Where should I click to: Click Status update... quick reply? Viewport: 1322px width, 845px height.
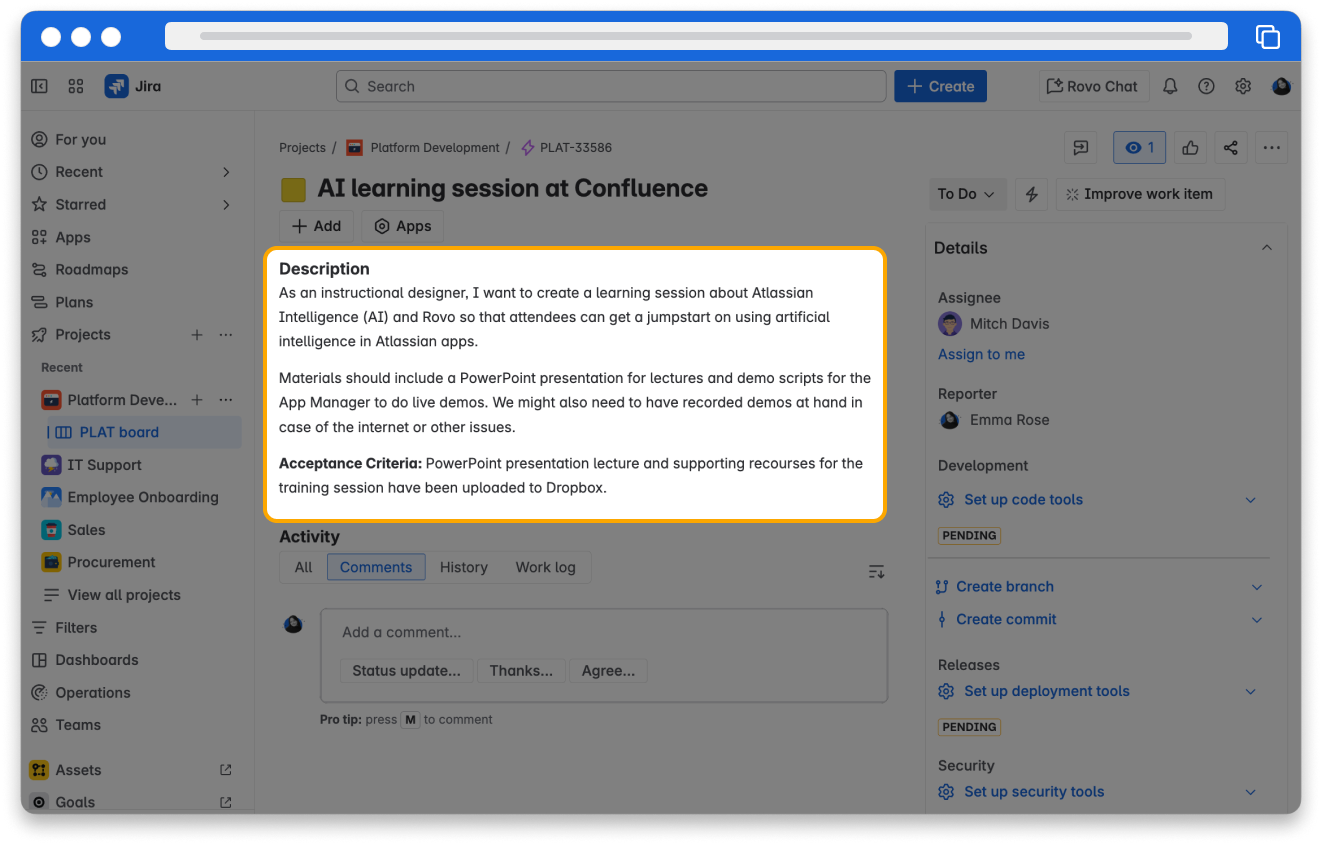407,671
